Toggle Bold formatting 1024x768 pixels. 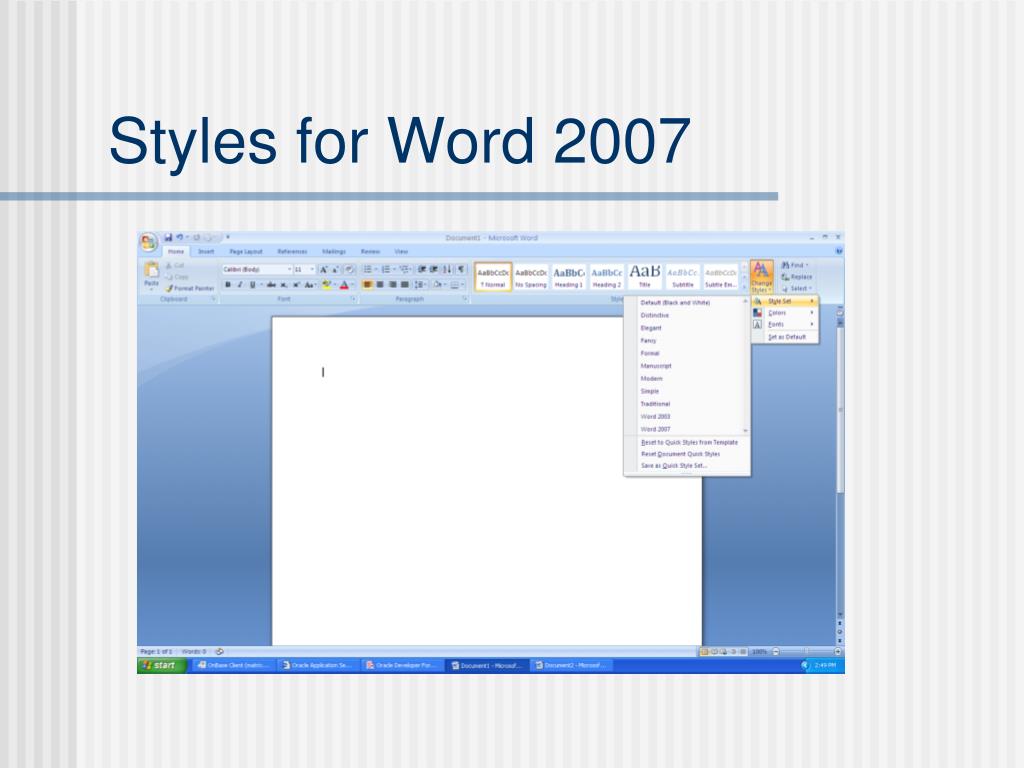point(228,285)
